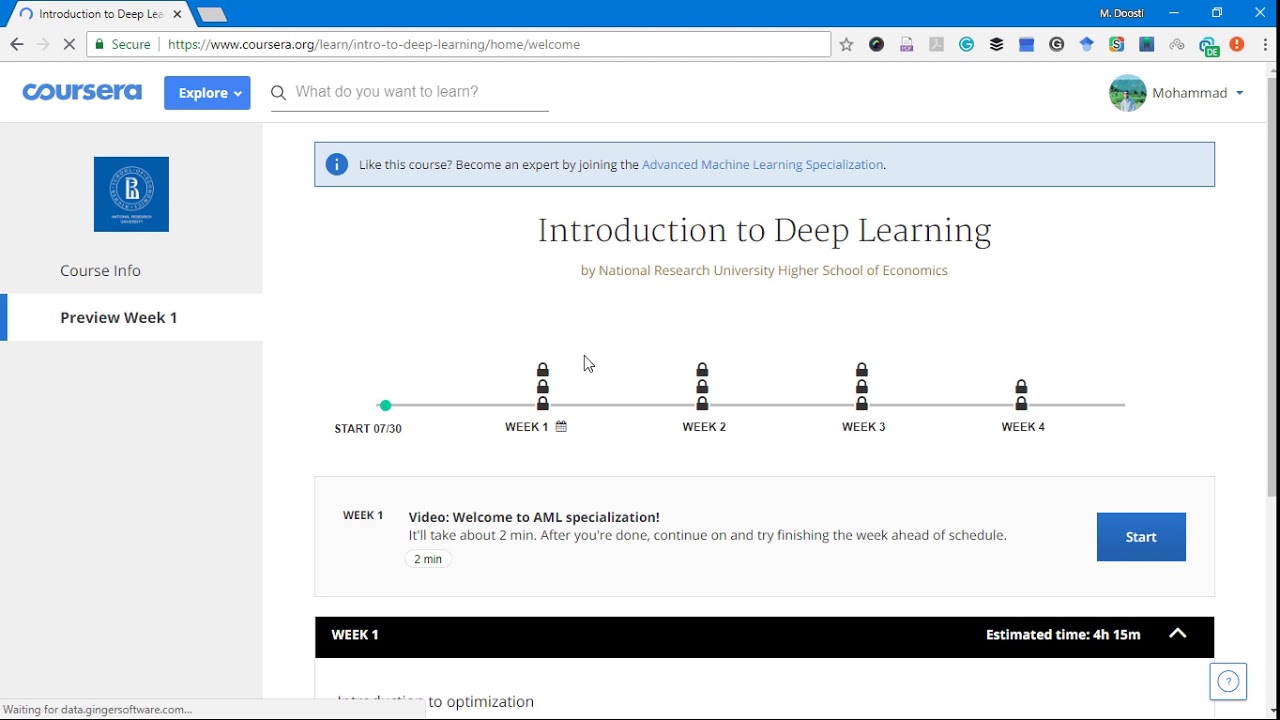Screen dimensions: 1280x720
Task: Click the Coursera logo
Action: pos(82,92)
